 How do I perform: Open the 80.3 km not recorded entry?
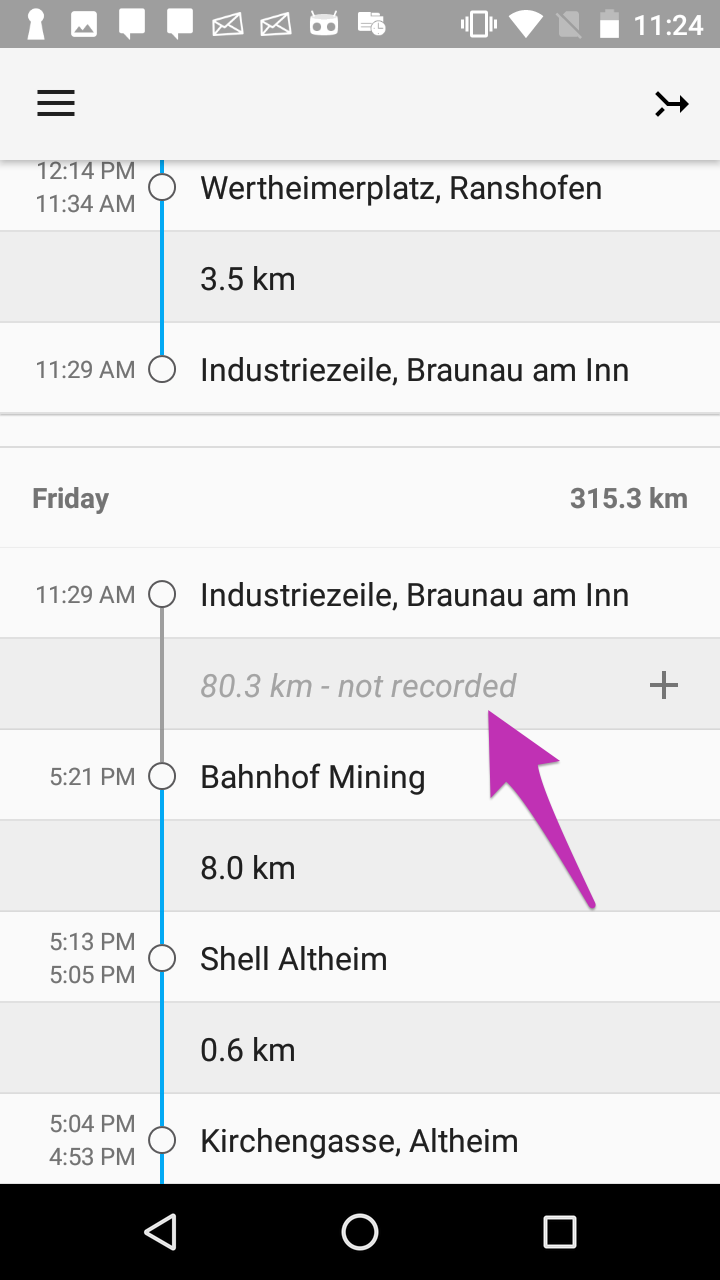[358, 685]
